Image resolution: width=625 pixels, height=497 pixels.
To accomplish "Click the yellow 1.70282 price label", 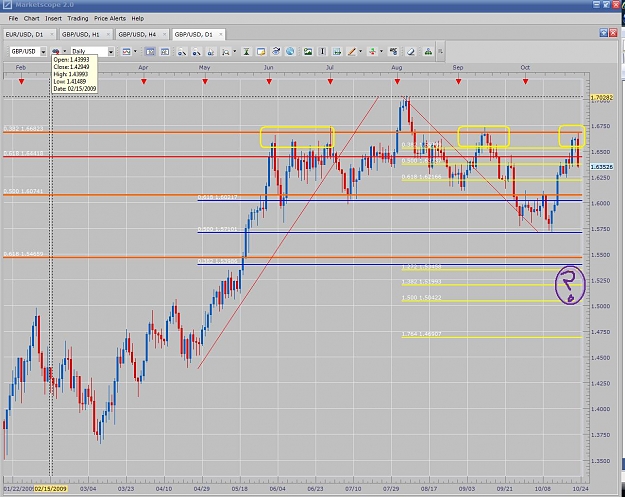I will coord(601,97).
